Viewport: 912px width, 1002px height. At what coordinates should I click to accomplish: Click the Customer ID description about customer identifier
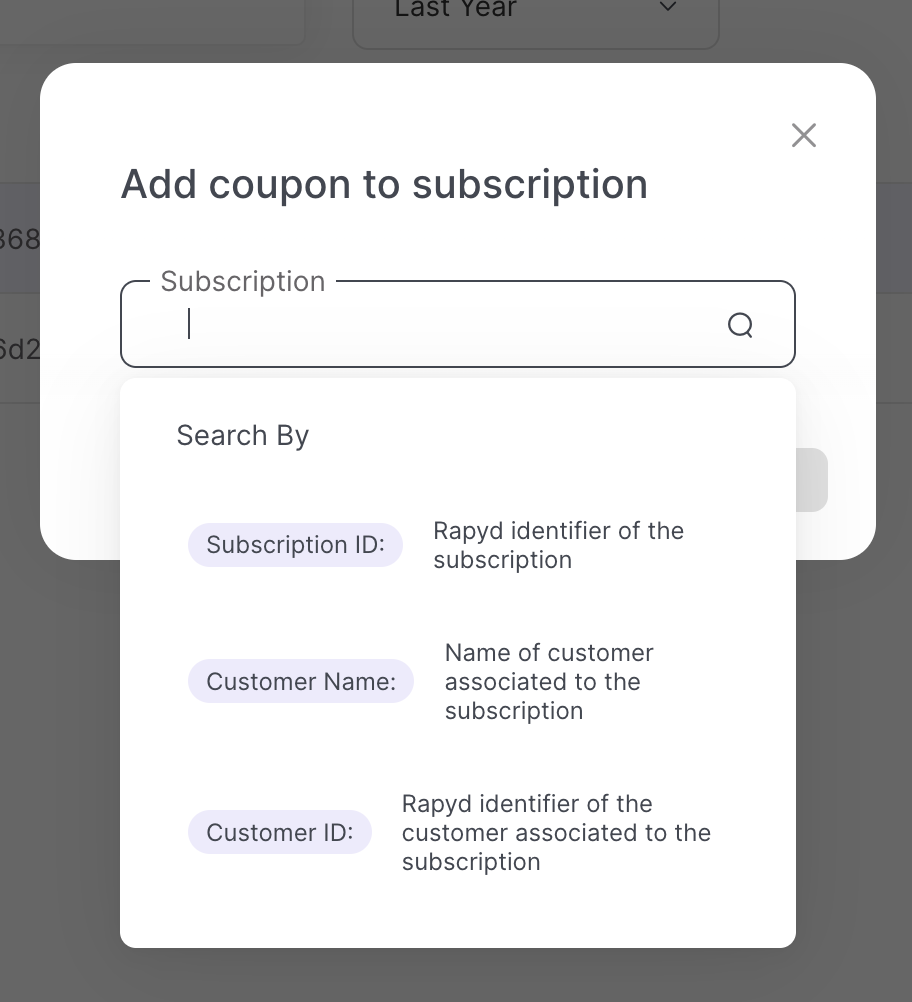[x=556, y=832]
